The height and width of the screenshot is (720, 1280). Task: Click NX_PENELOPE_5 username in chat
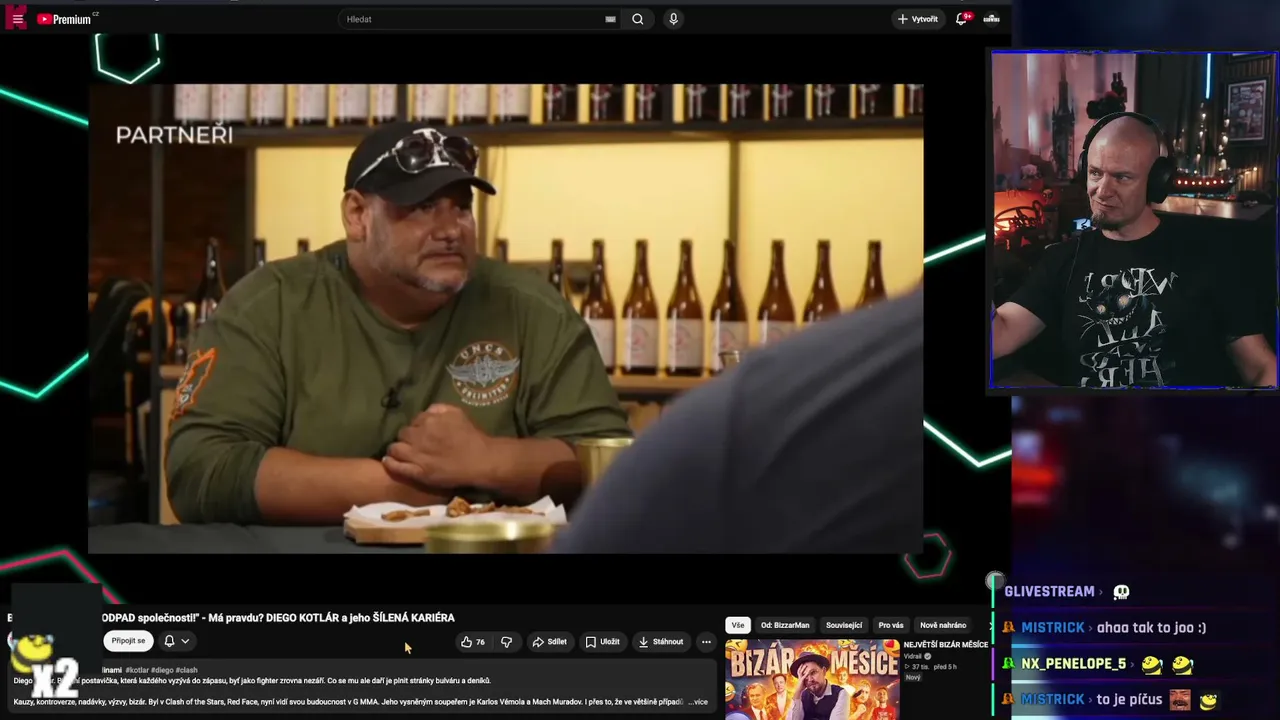pyautogui.click(x=1073, y=663)
